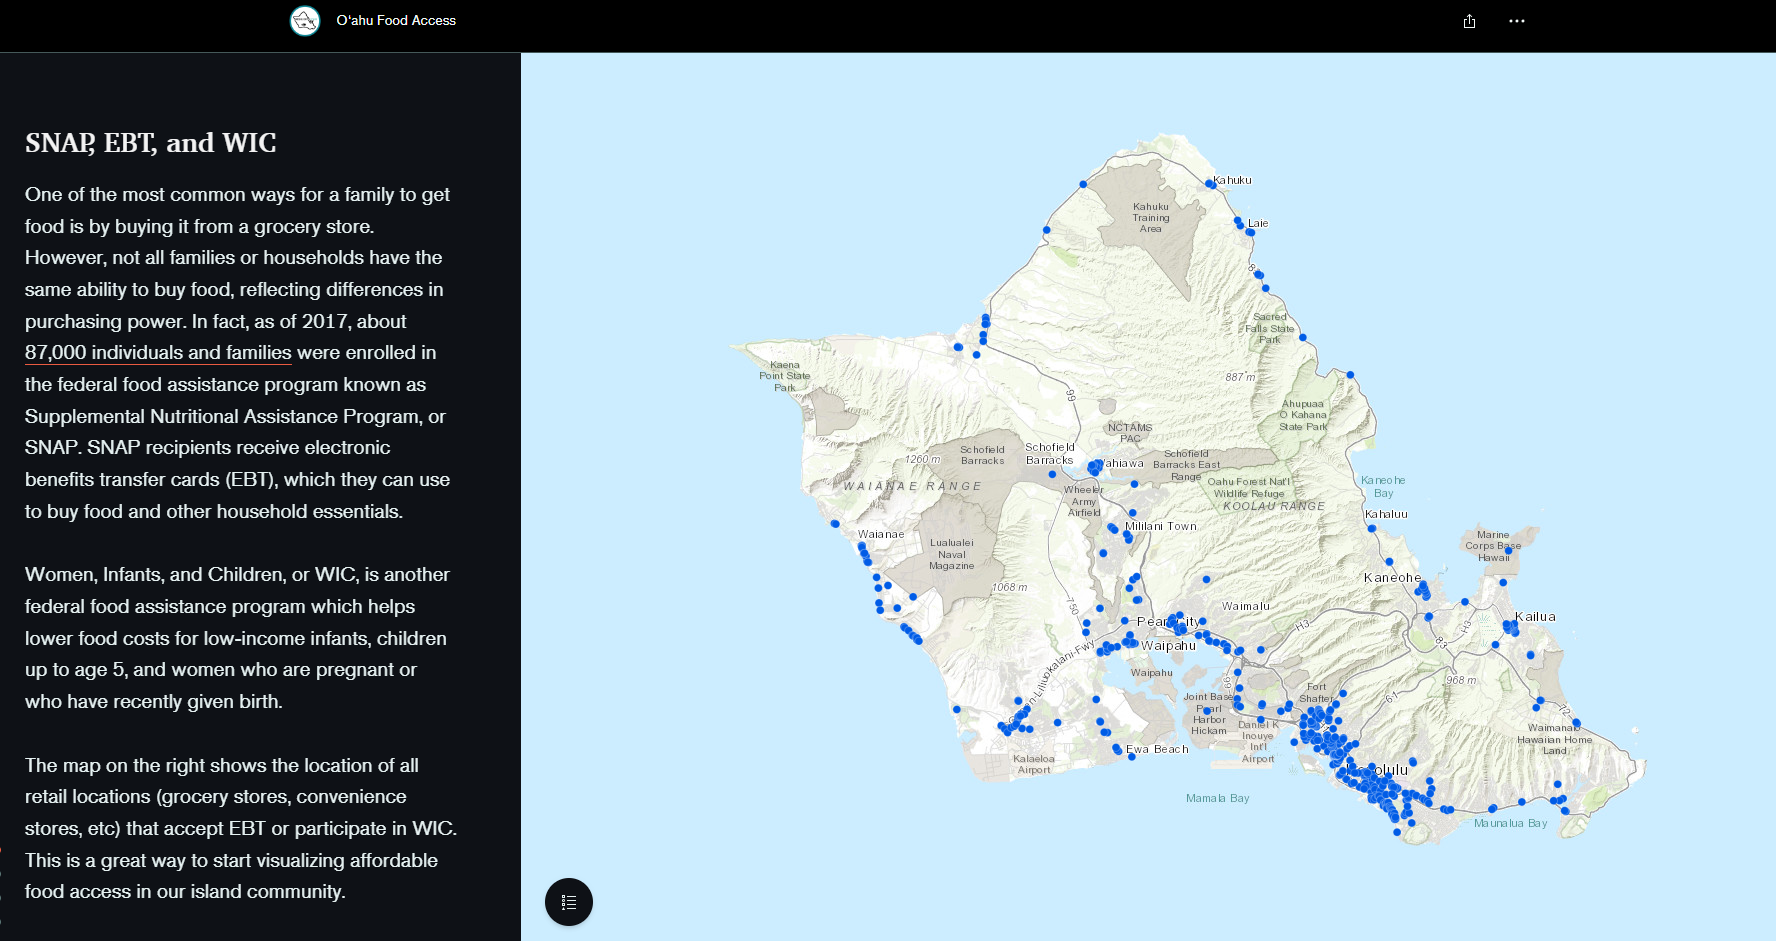
Task: Select the Kailua label on map
Action: coord(1535,616)
